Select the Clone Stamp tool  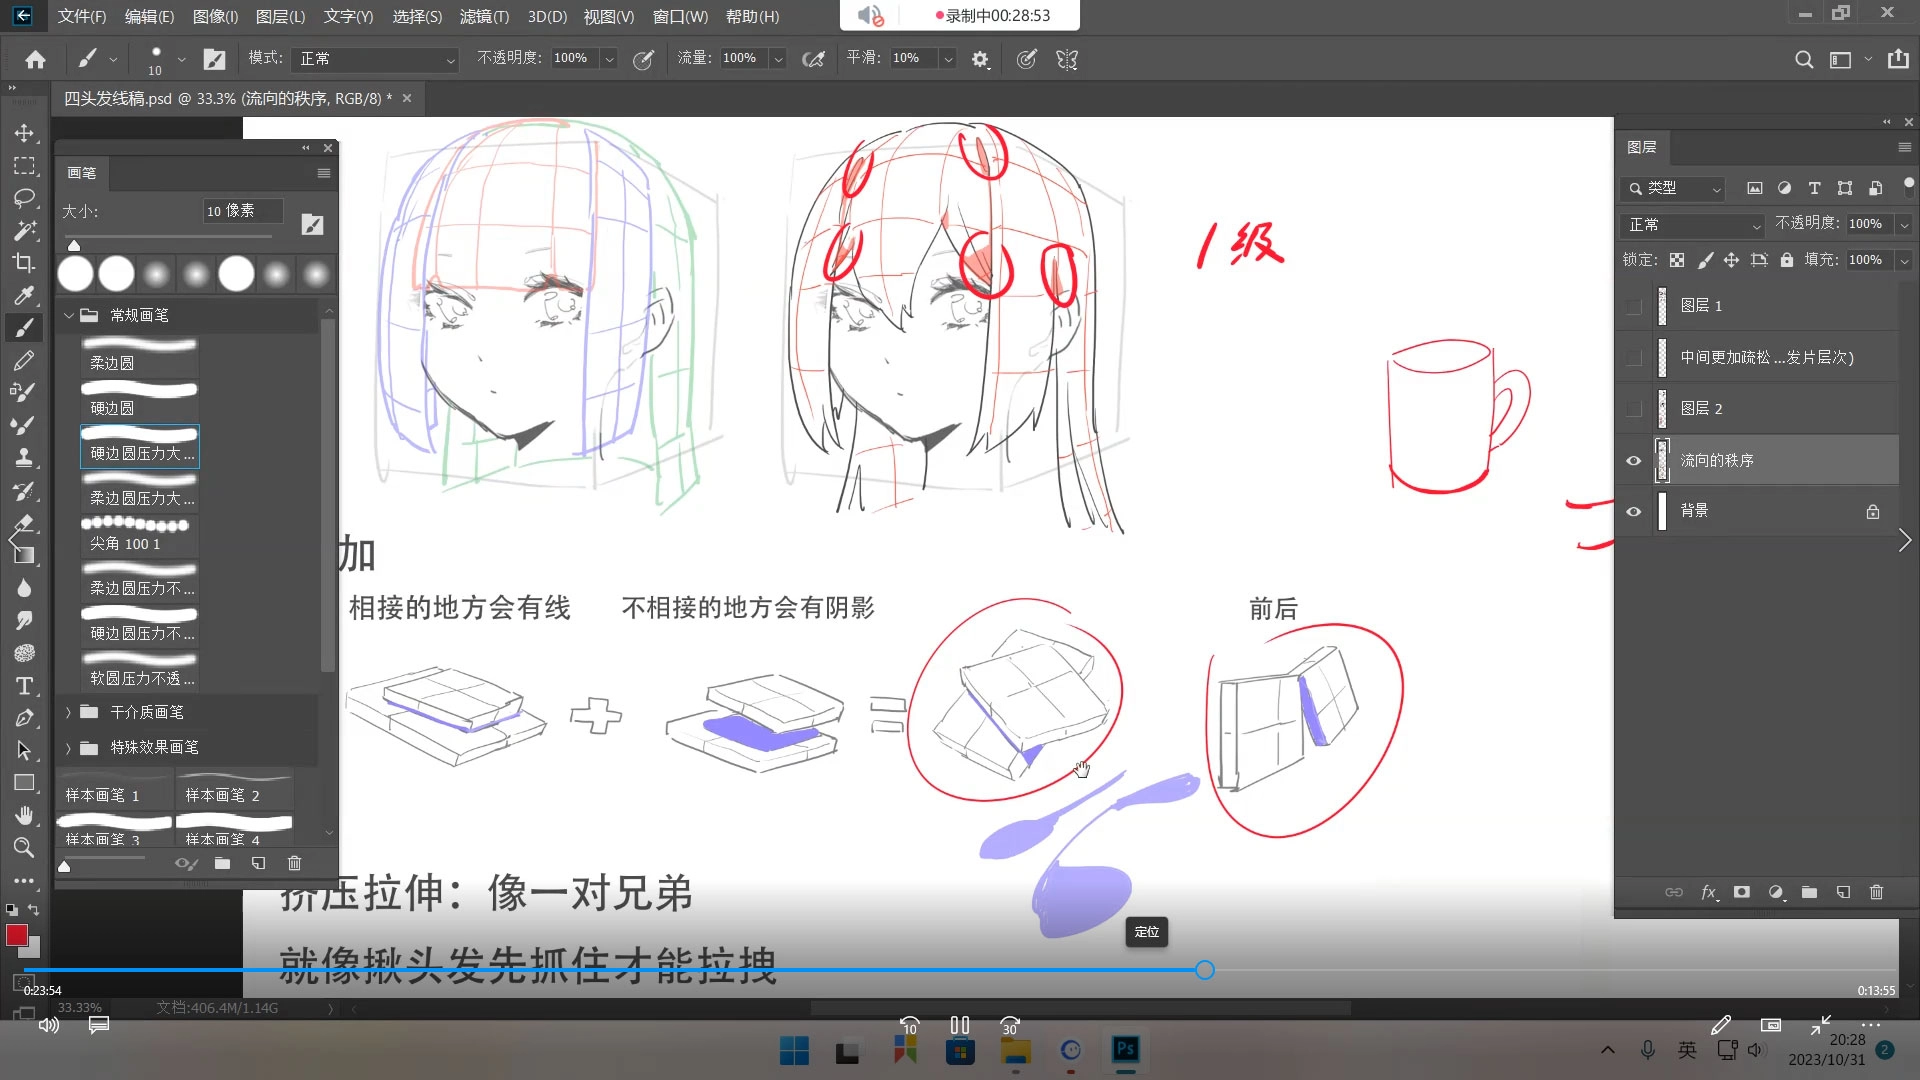pyautogui.click(x=24, y=458)
